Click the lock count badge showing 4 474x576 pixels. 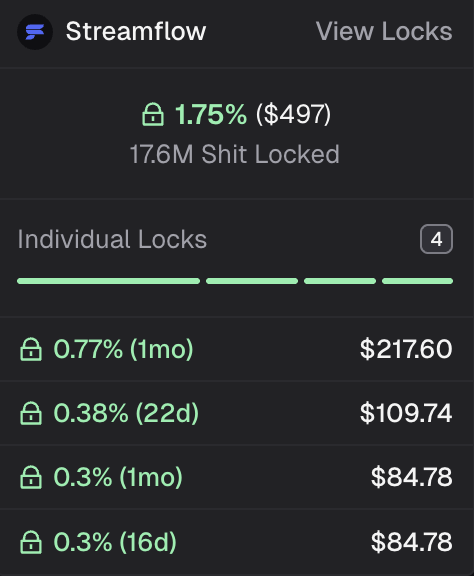pos(436,239)
